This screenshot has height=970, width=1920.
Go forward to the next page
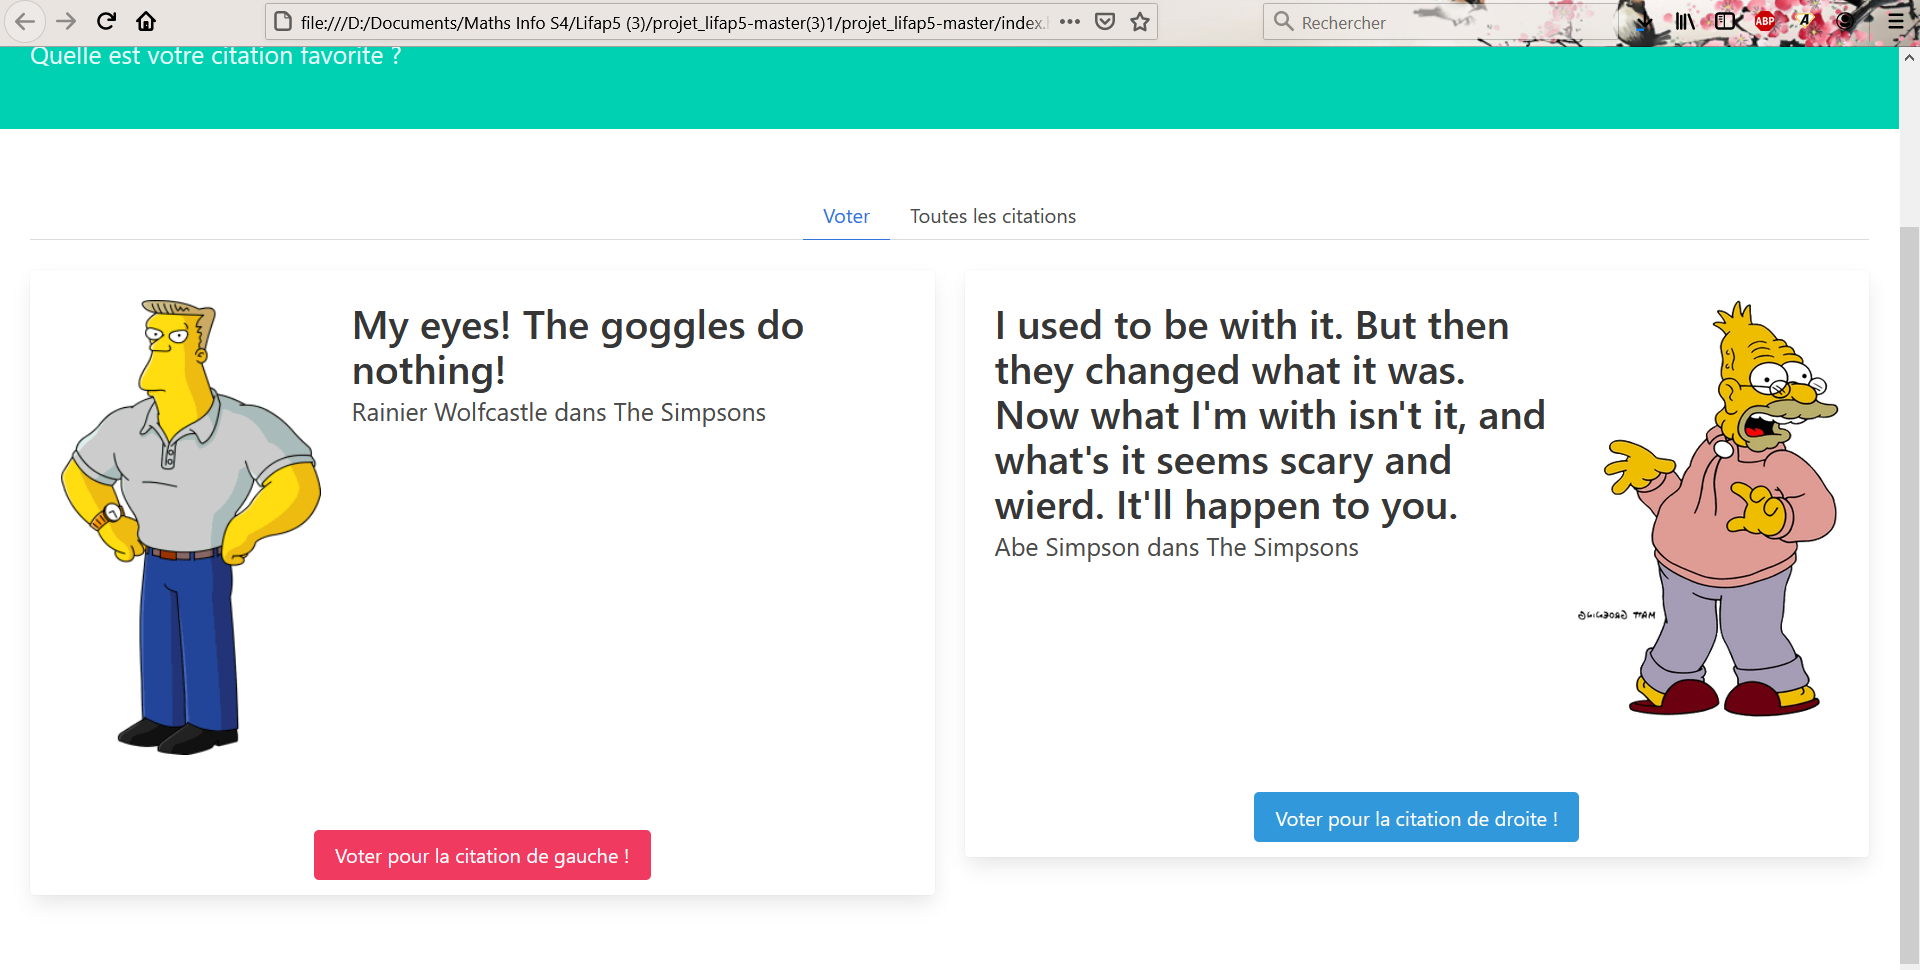[x=66, y=21]
